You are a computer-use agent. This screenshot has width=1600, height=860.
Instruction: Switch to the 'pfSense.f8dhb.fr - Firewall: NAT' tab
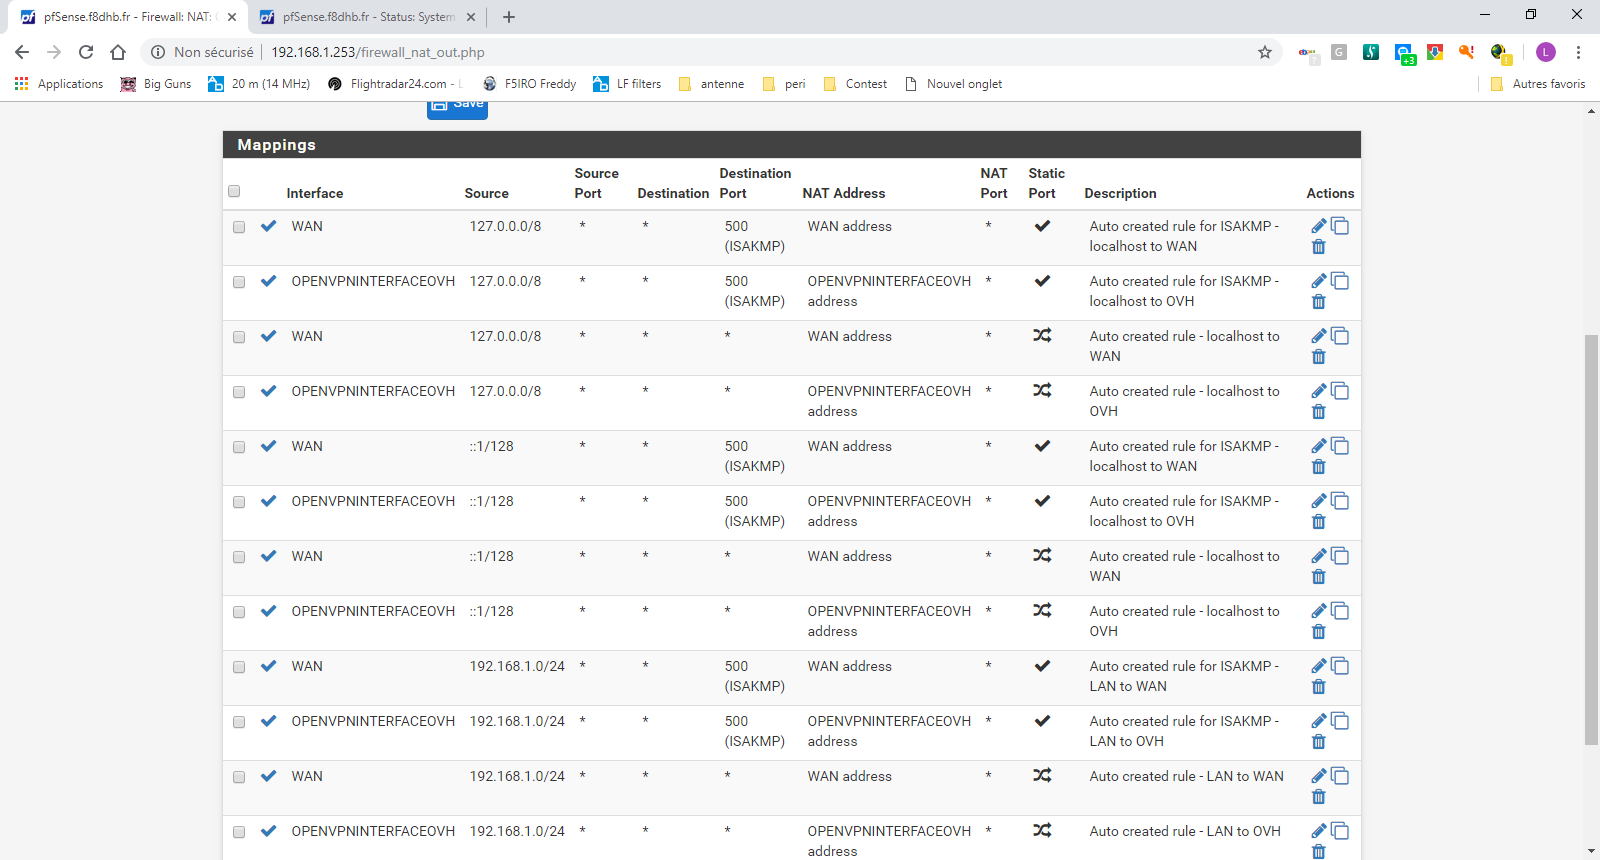click(127, 17)
